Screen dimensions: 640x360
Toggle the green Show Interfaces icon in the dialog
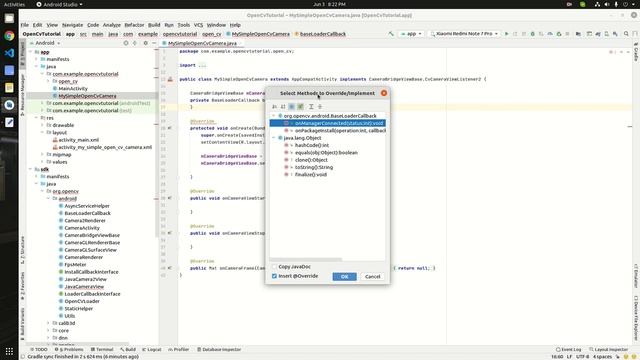coord(300,107)
